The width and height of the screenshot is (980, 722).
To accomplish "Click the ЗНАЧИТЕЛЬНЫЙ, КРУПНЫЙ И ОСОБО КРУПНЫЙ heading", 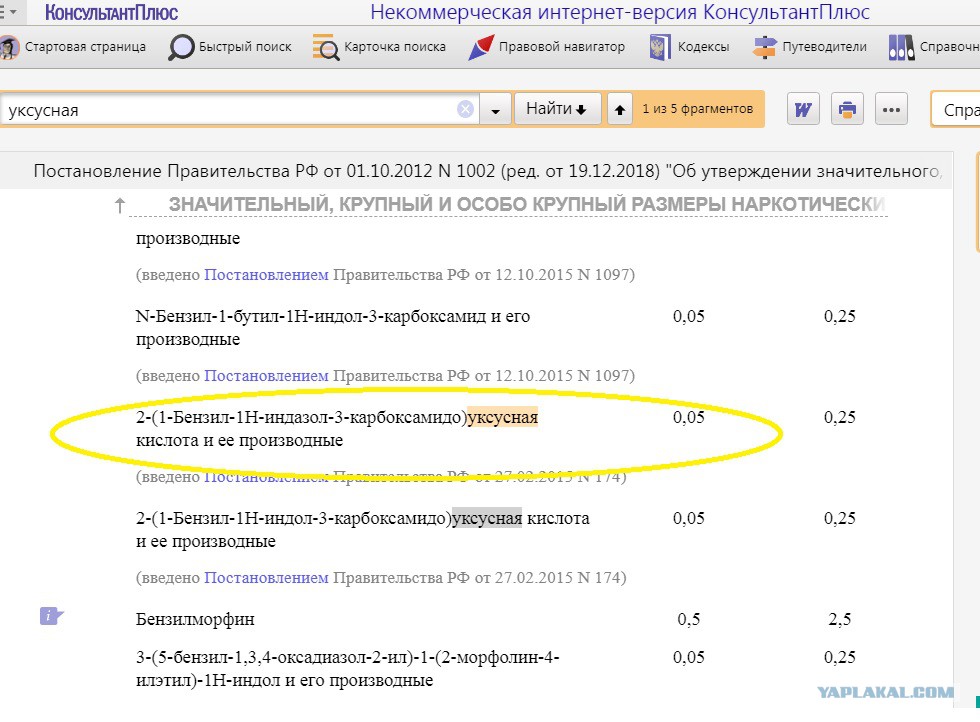I will tap(527, 204).
